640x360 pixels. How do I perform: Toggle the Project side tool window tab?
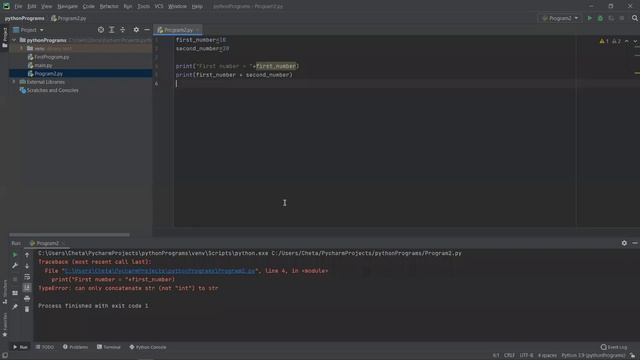click(4, 37)
